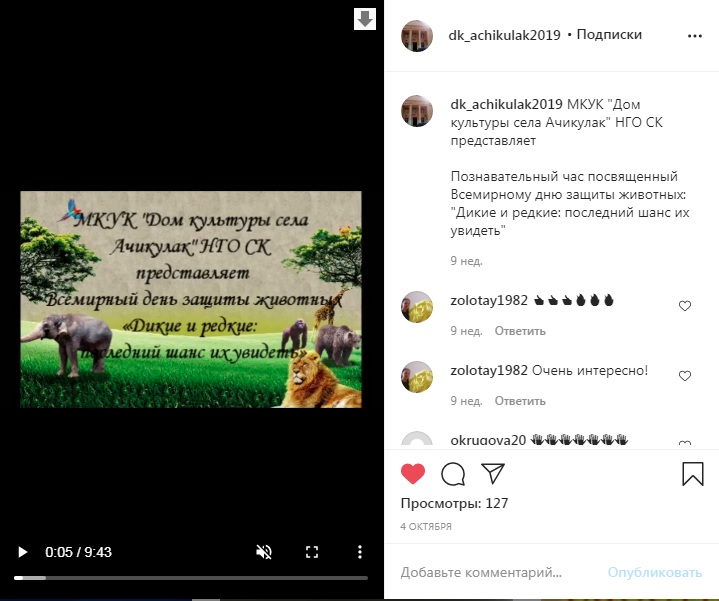
Task: Open dk_achikulak2019 profile from header username
Action: 504,35
